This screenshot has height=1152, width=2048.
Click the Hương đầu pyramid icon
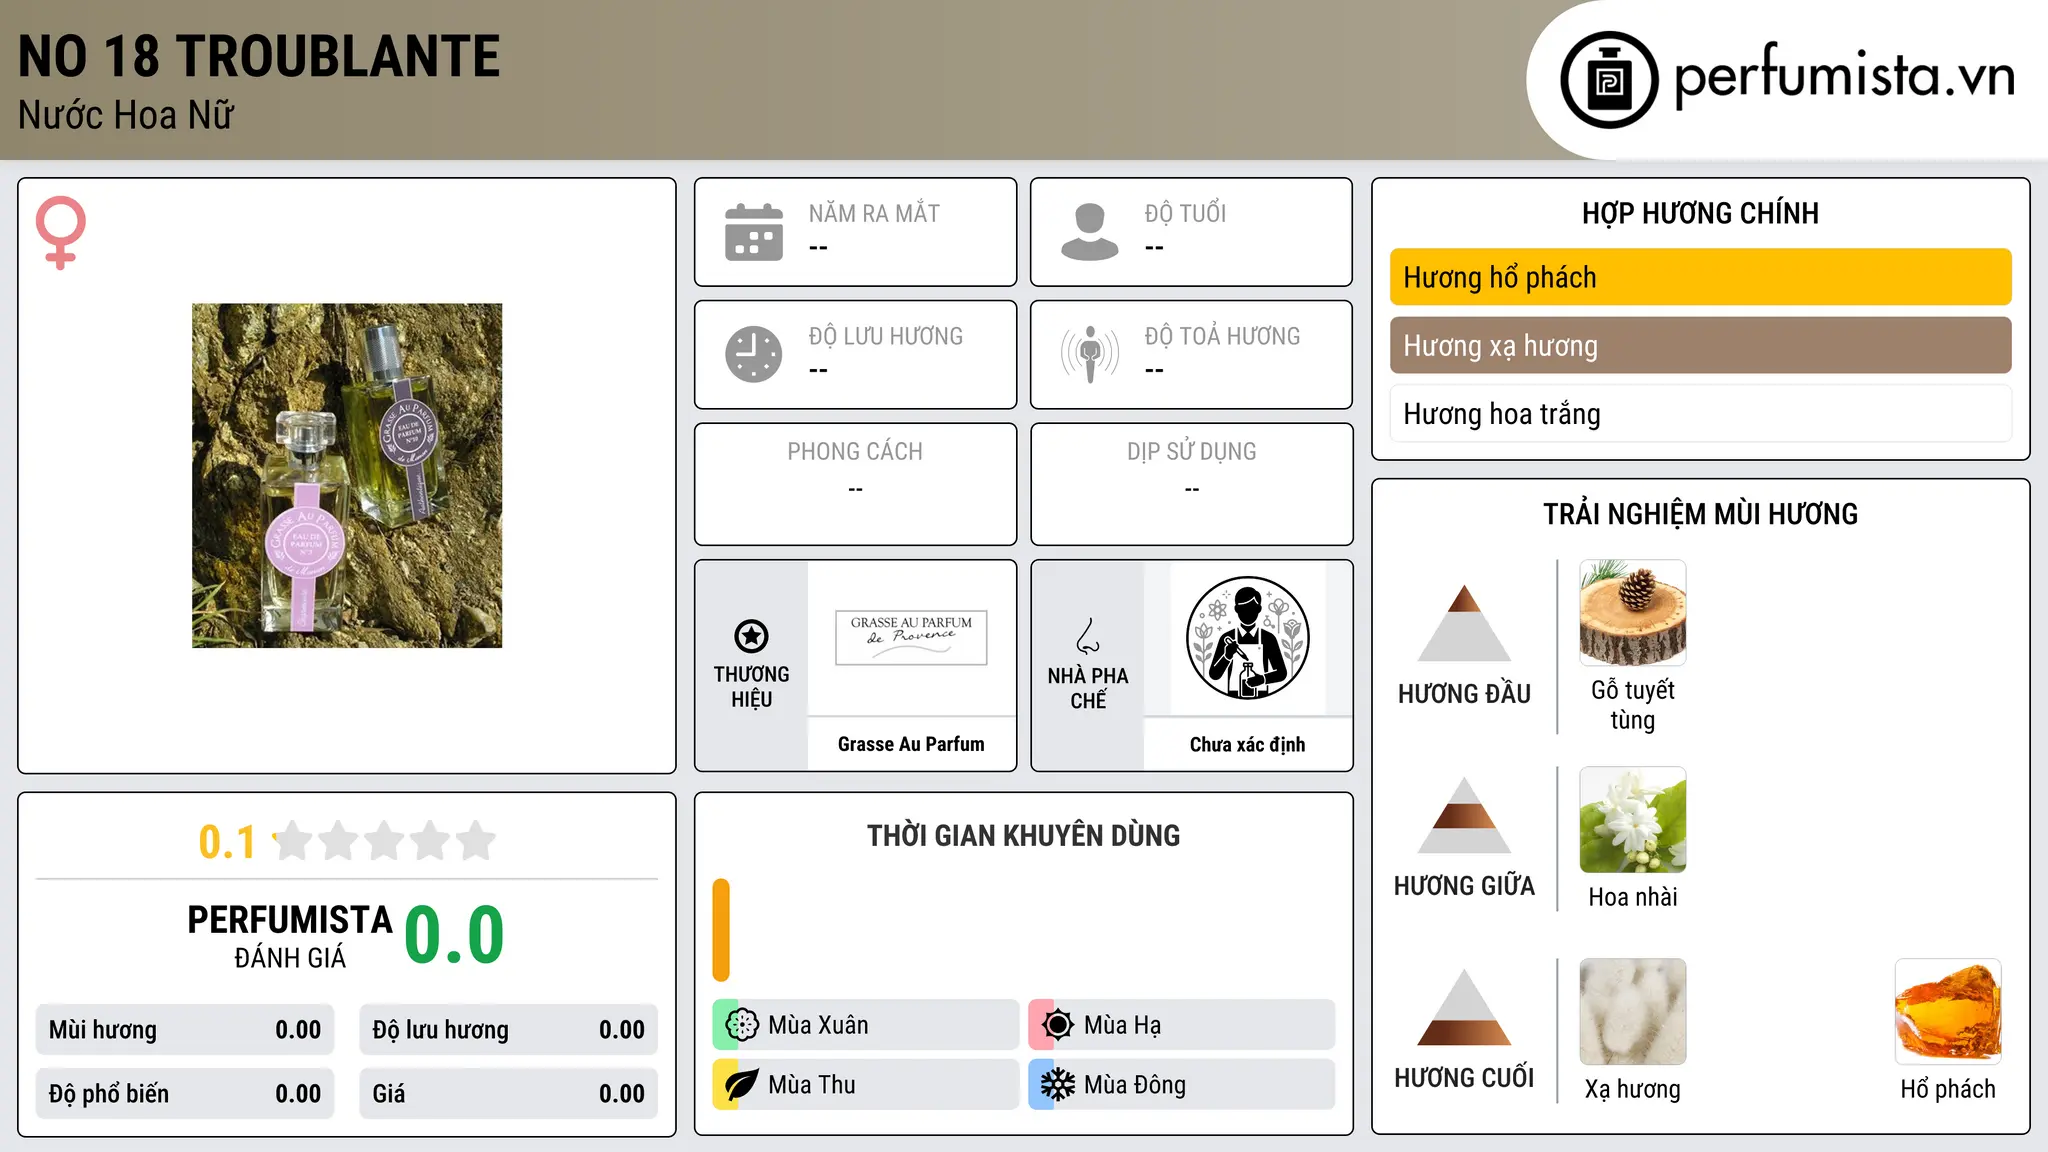[x=1464, y=623]
